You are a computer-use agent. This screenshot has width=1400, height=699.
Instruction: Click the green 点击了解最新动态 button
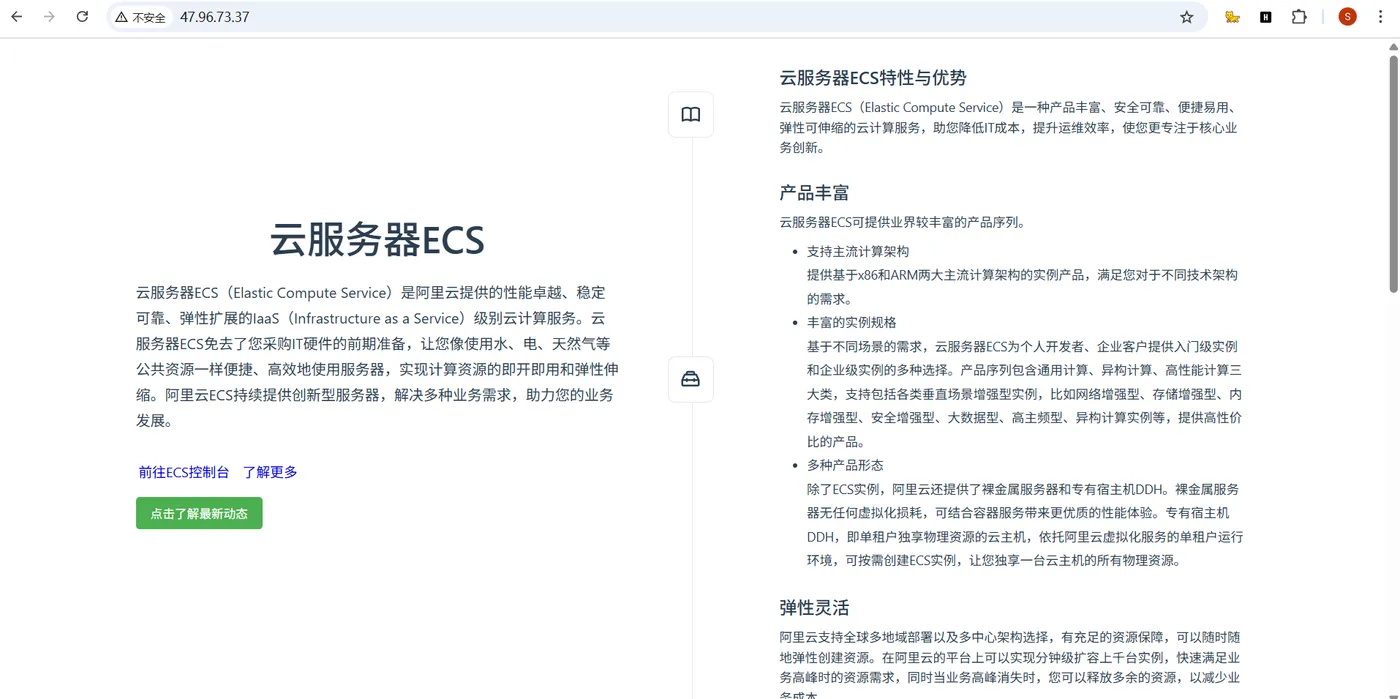tap(199, 513)
